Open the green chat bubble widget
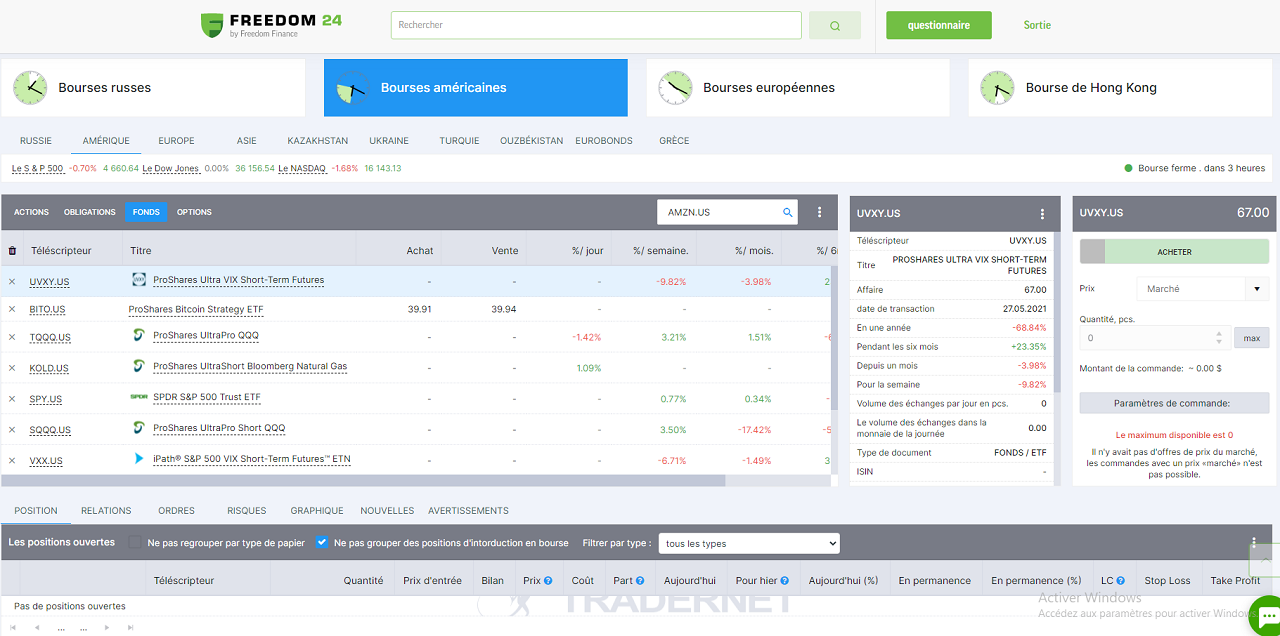Image resolution: width=1280 pixels, height=636 pixels. coord(1267,616)
